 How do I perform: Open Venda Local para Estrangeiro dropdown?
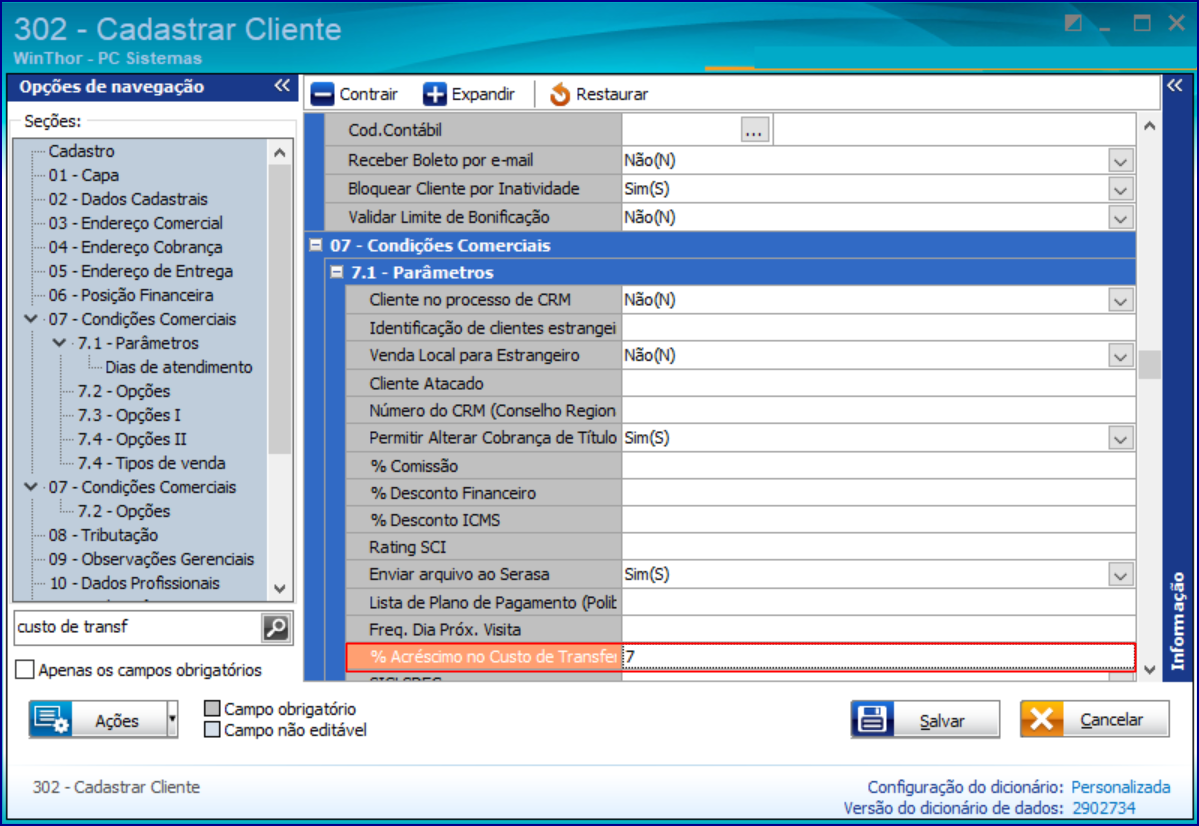[1120, 356]
